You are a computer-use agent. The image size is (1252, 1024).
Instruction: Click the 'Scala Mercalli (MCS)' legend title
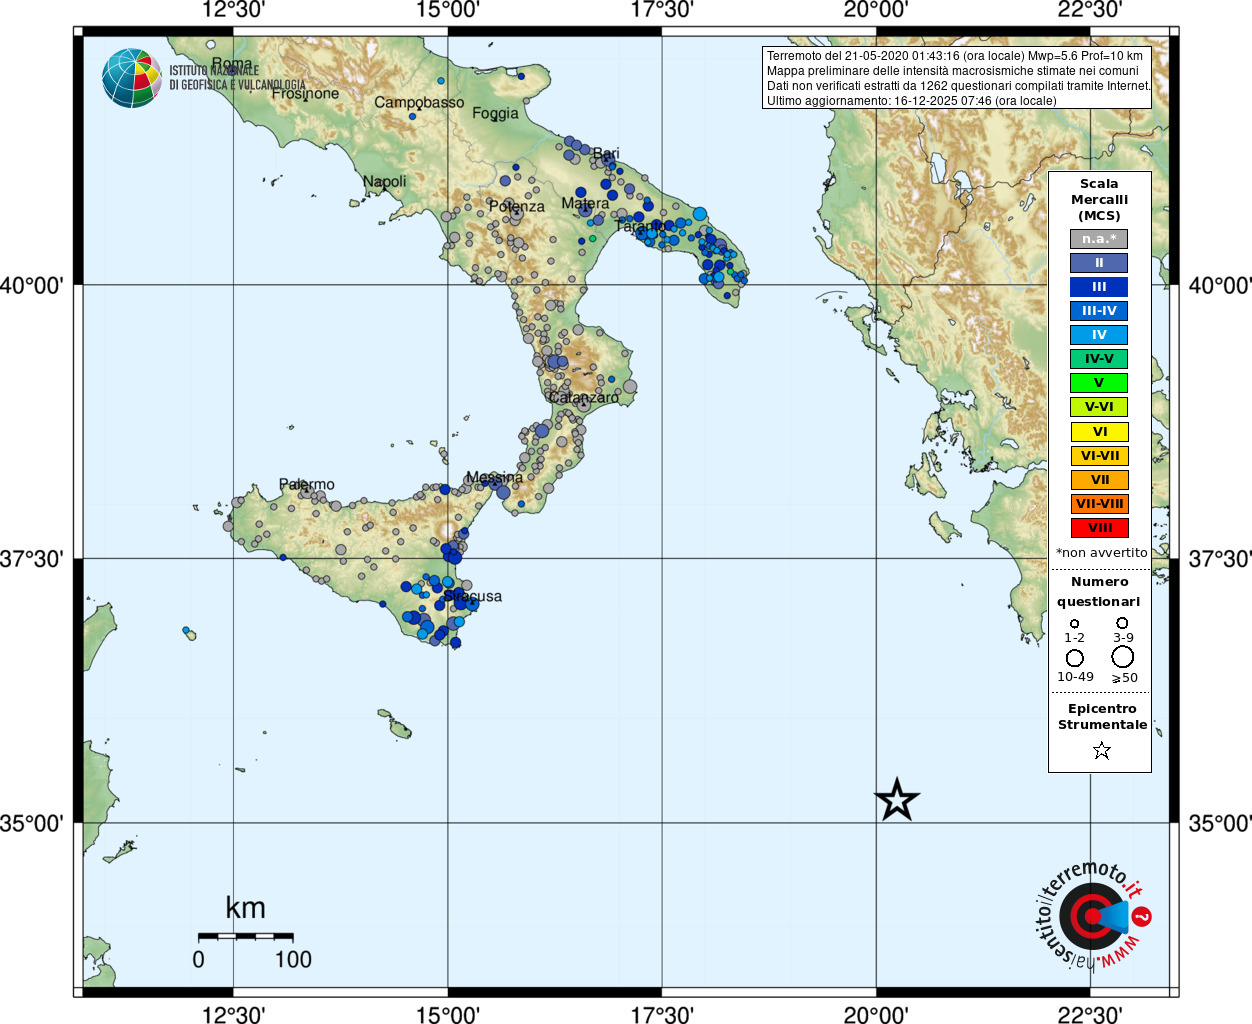click(1099, 199)
